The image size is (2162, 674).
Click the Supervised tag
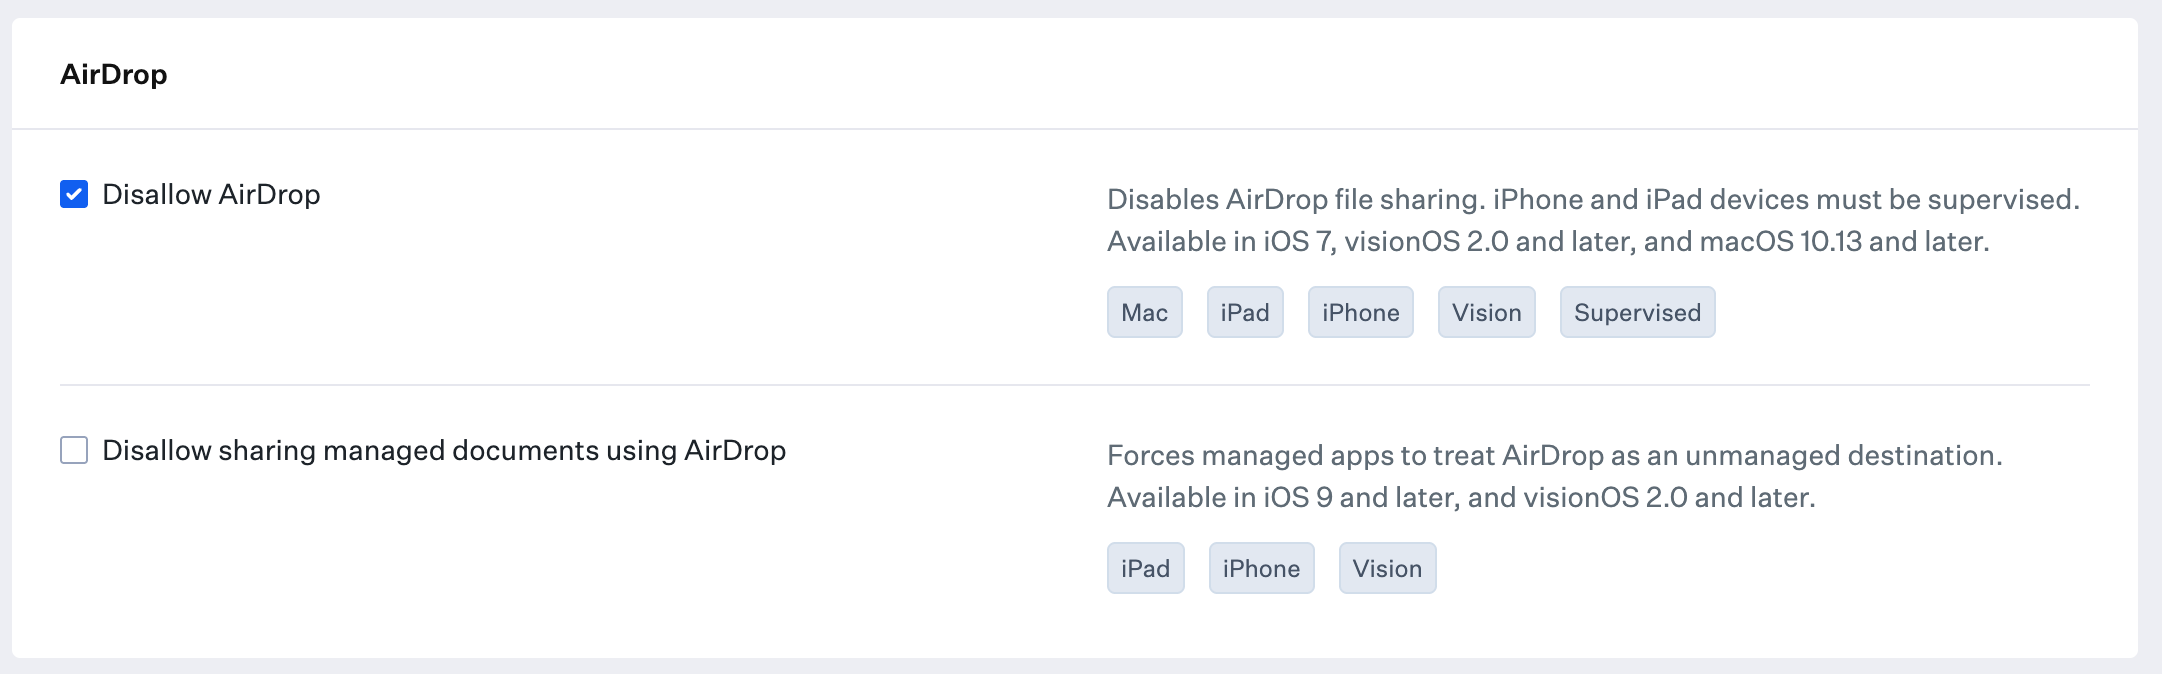coord(1637,312)
